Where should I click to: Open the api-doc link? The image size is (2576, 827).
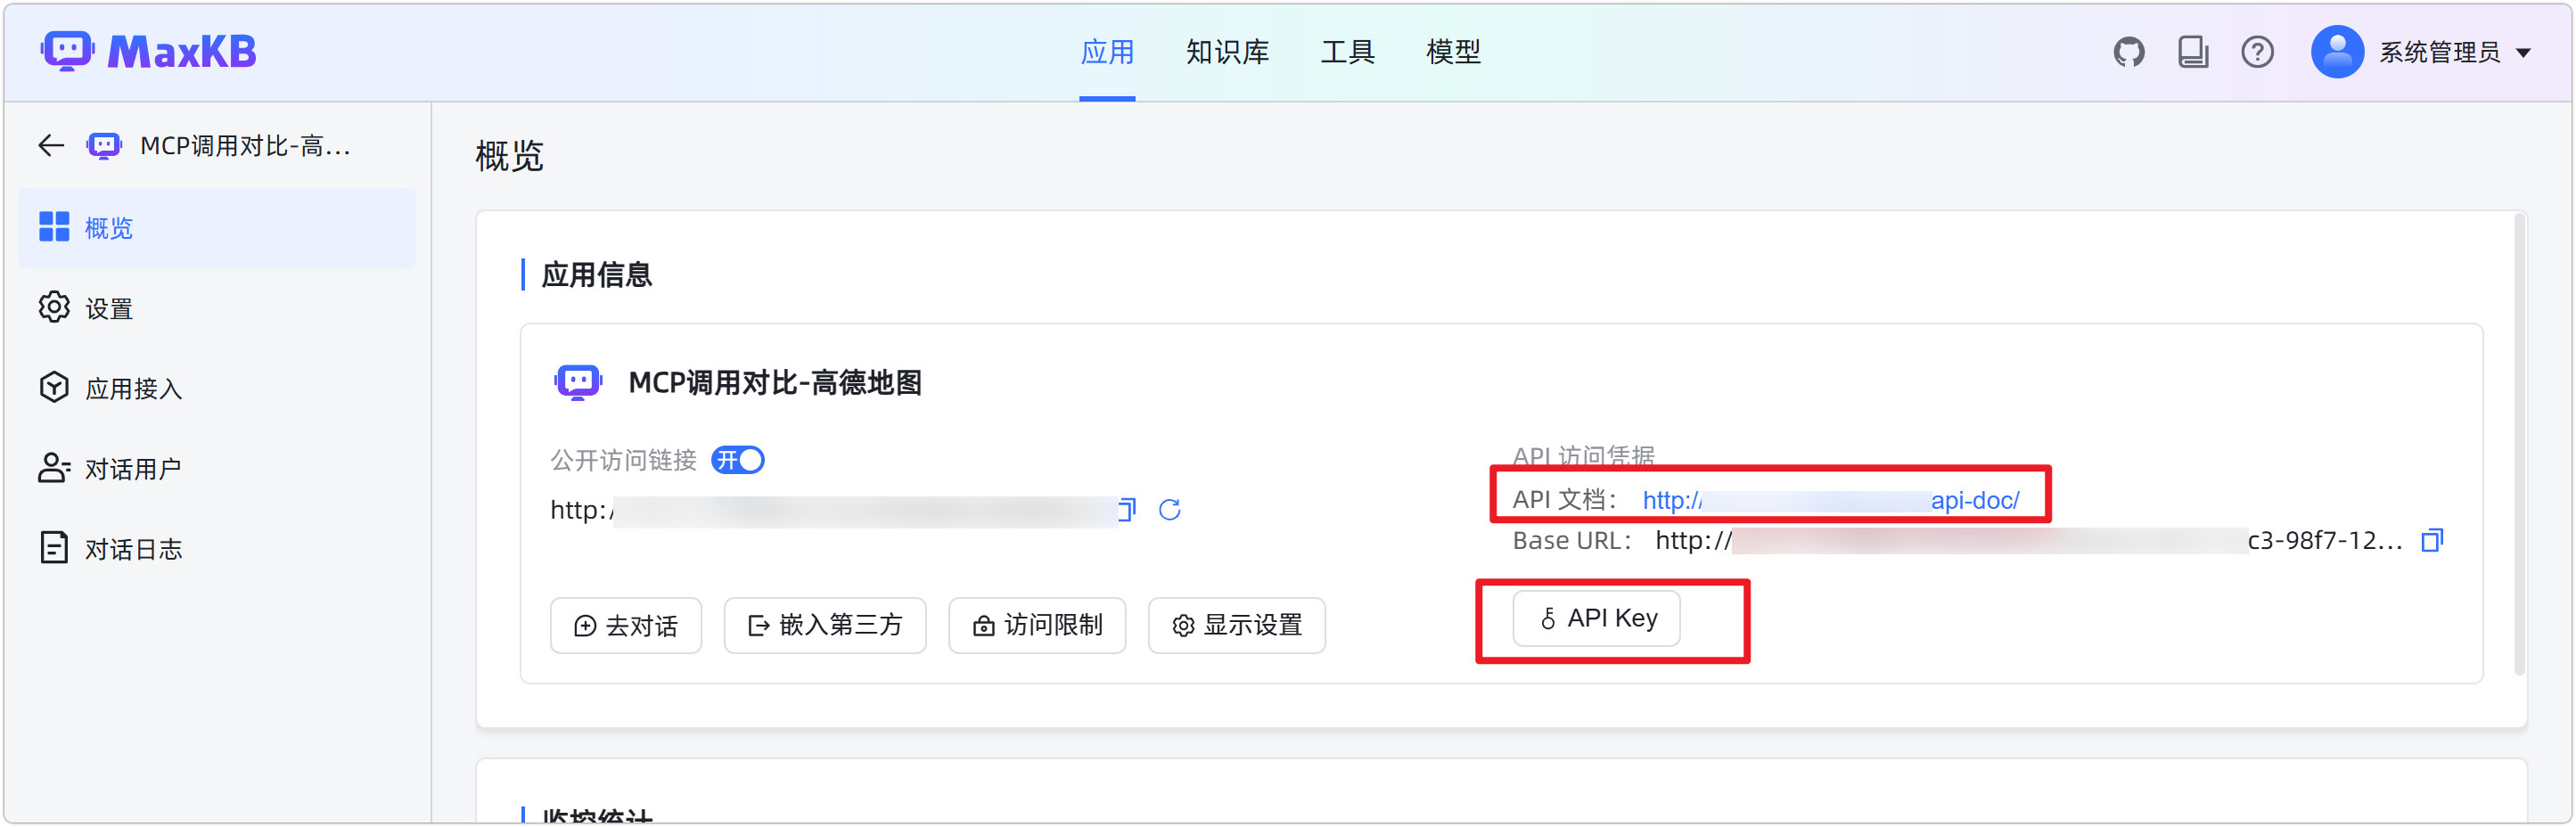[1830, 500]
